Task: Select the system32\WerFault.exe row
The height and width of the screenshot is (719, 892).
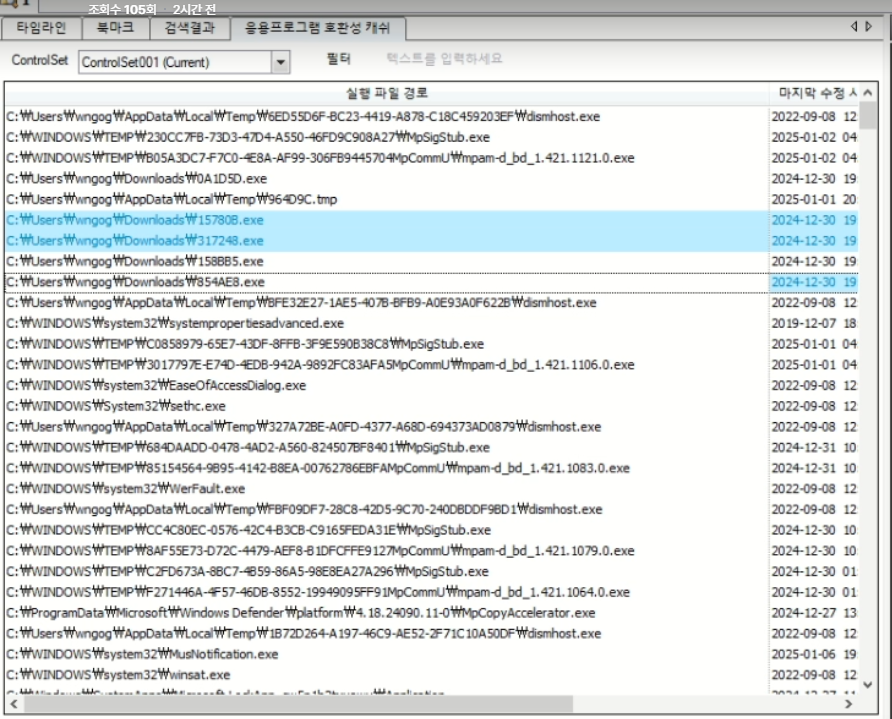Action: pyautogui.click(x=125, y=489)
